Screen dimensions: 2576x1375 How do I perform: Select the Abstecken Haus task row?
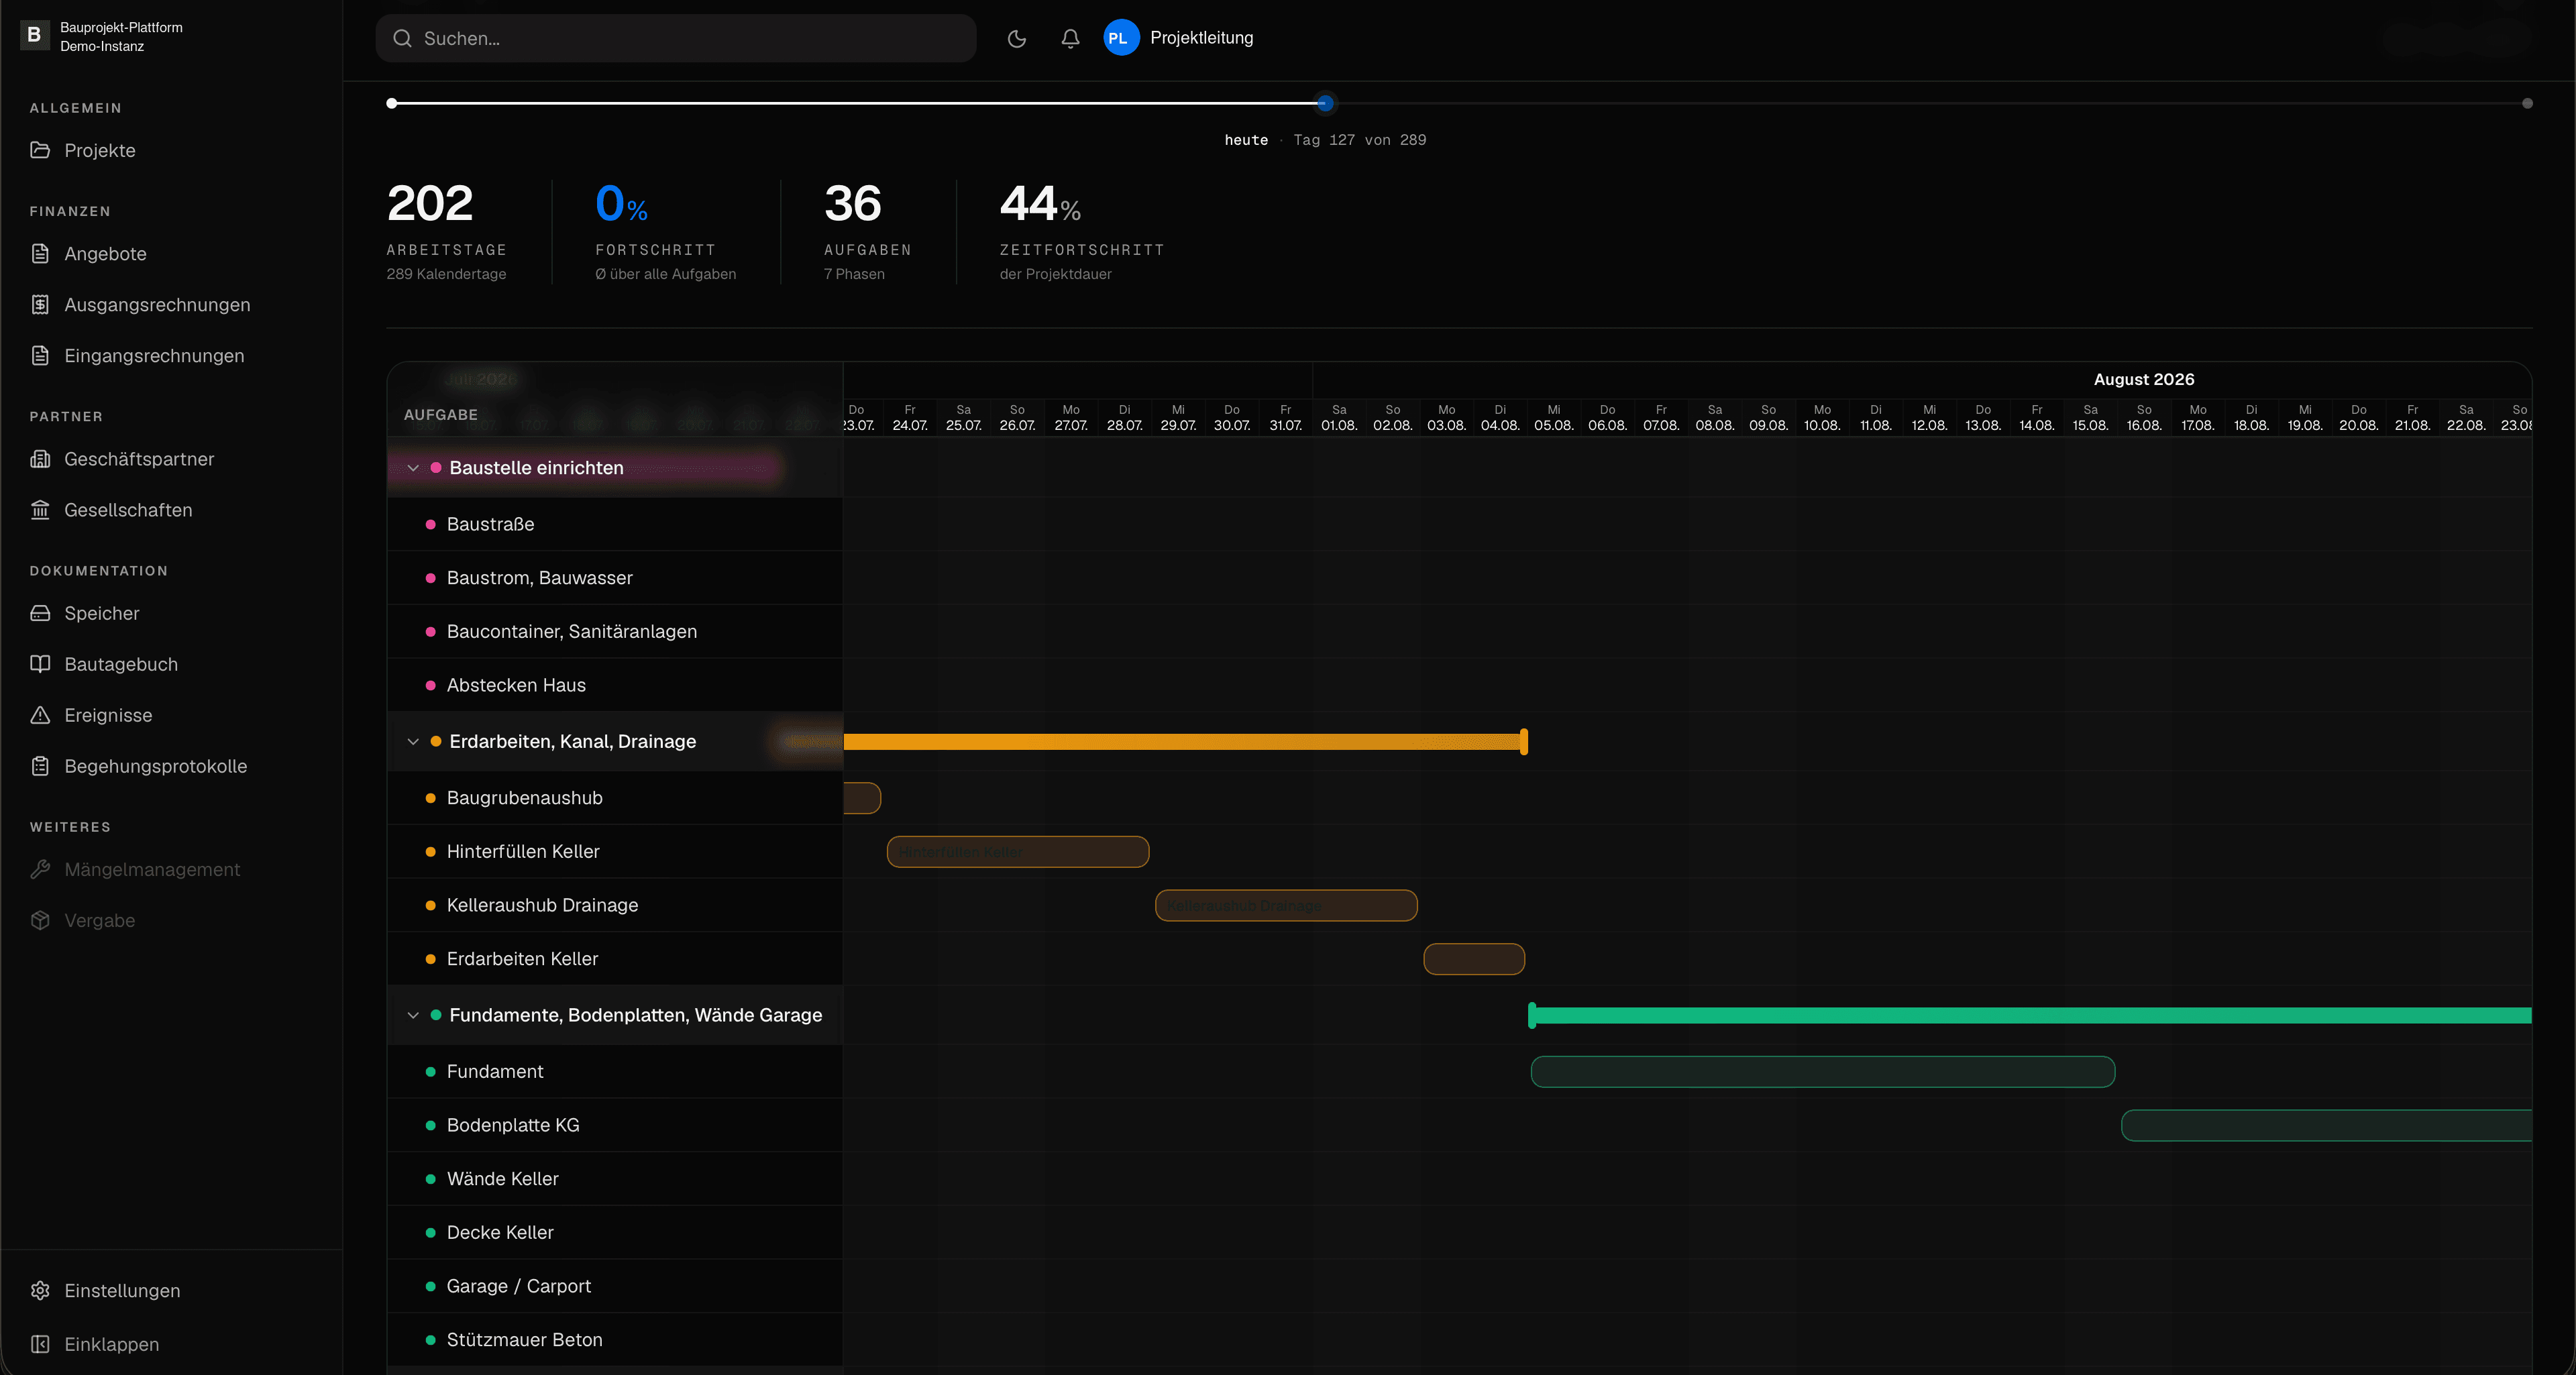pos(615,685)
